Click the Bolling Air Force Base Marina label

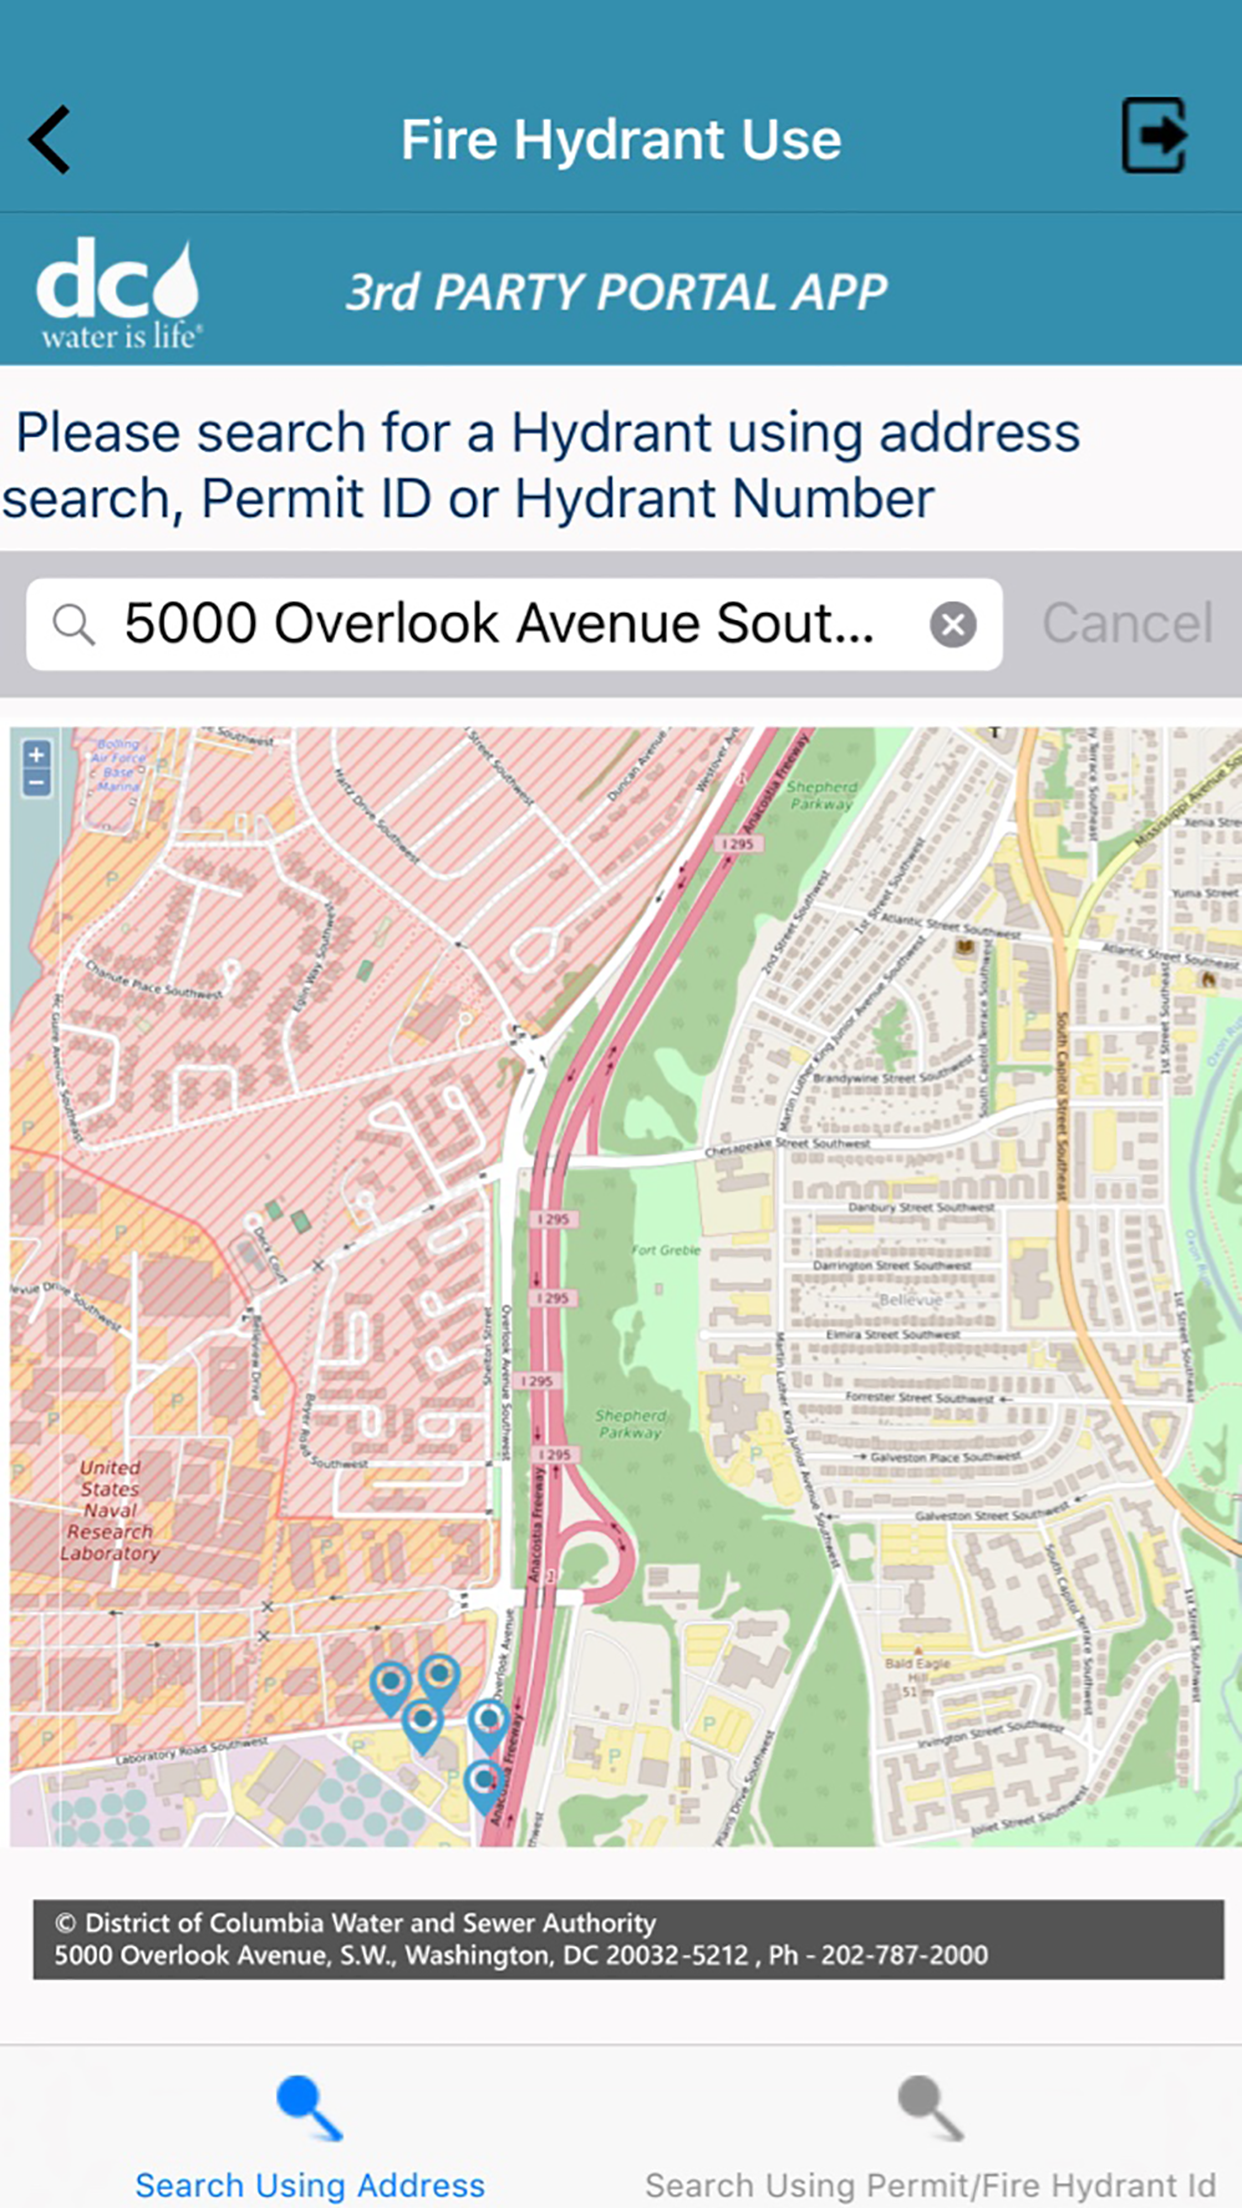coord(118,765)
